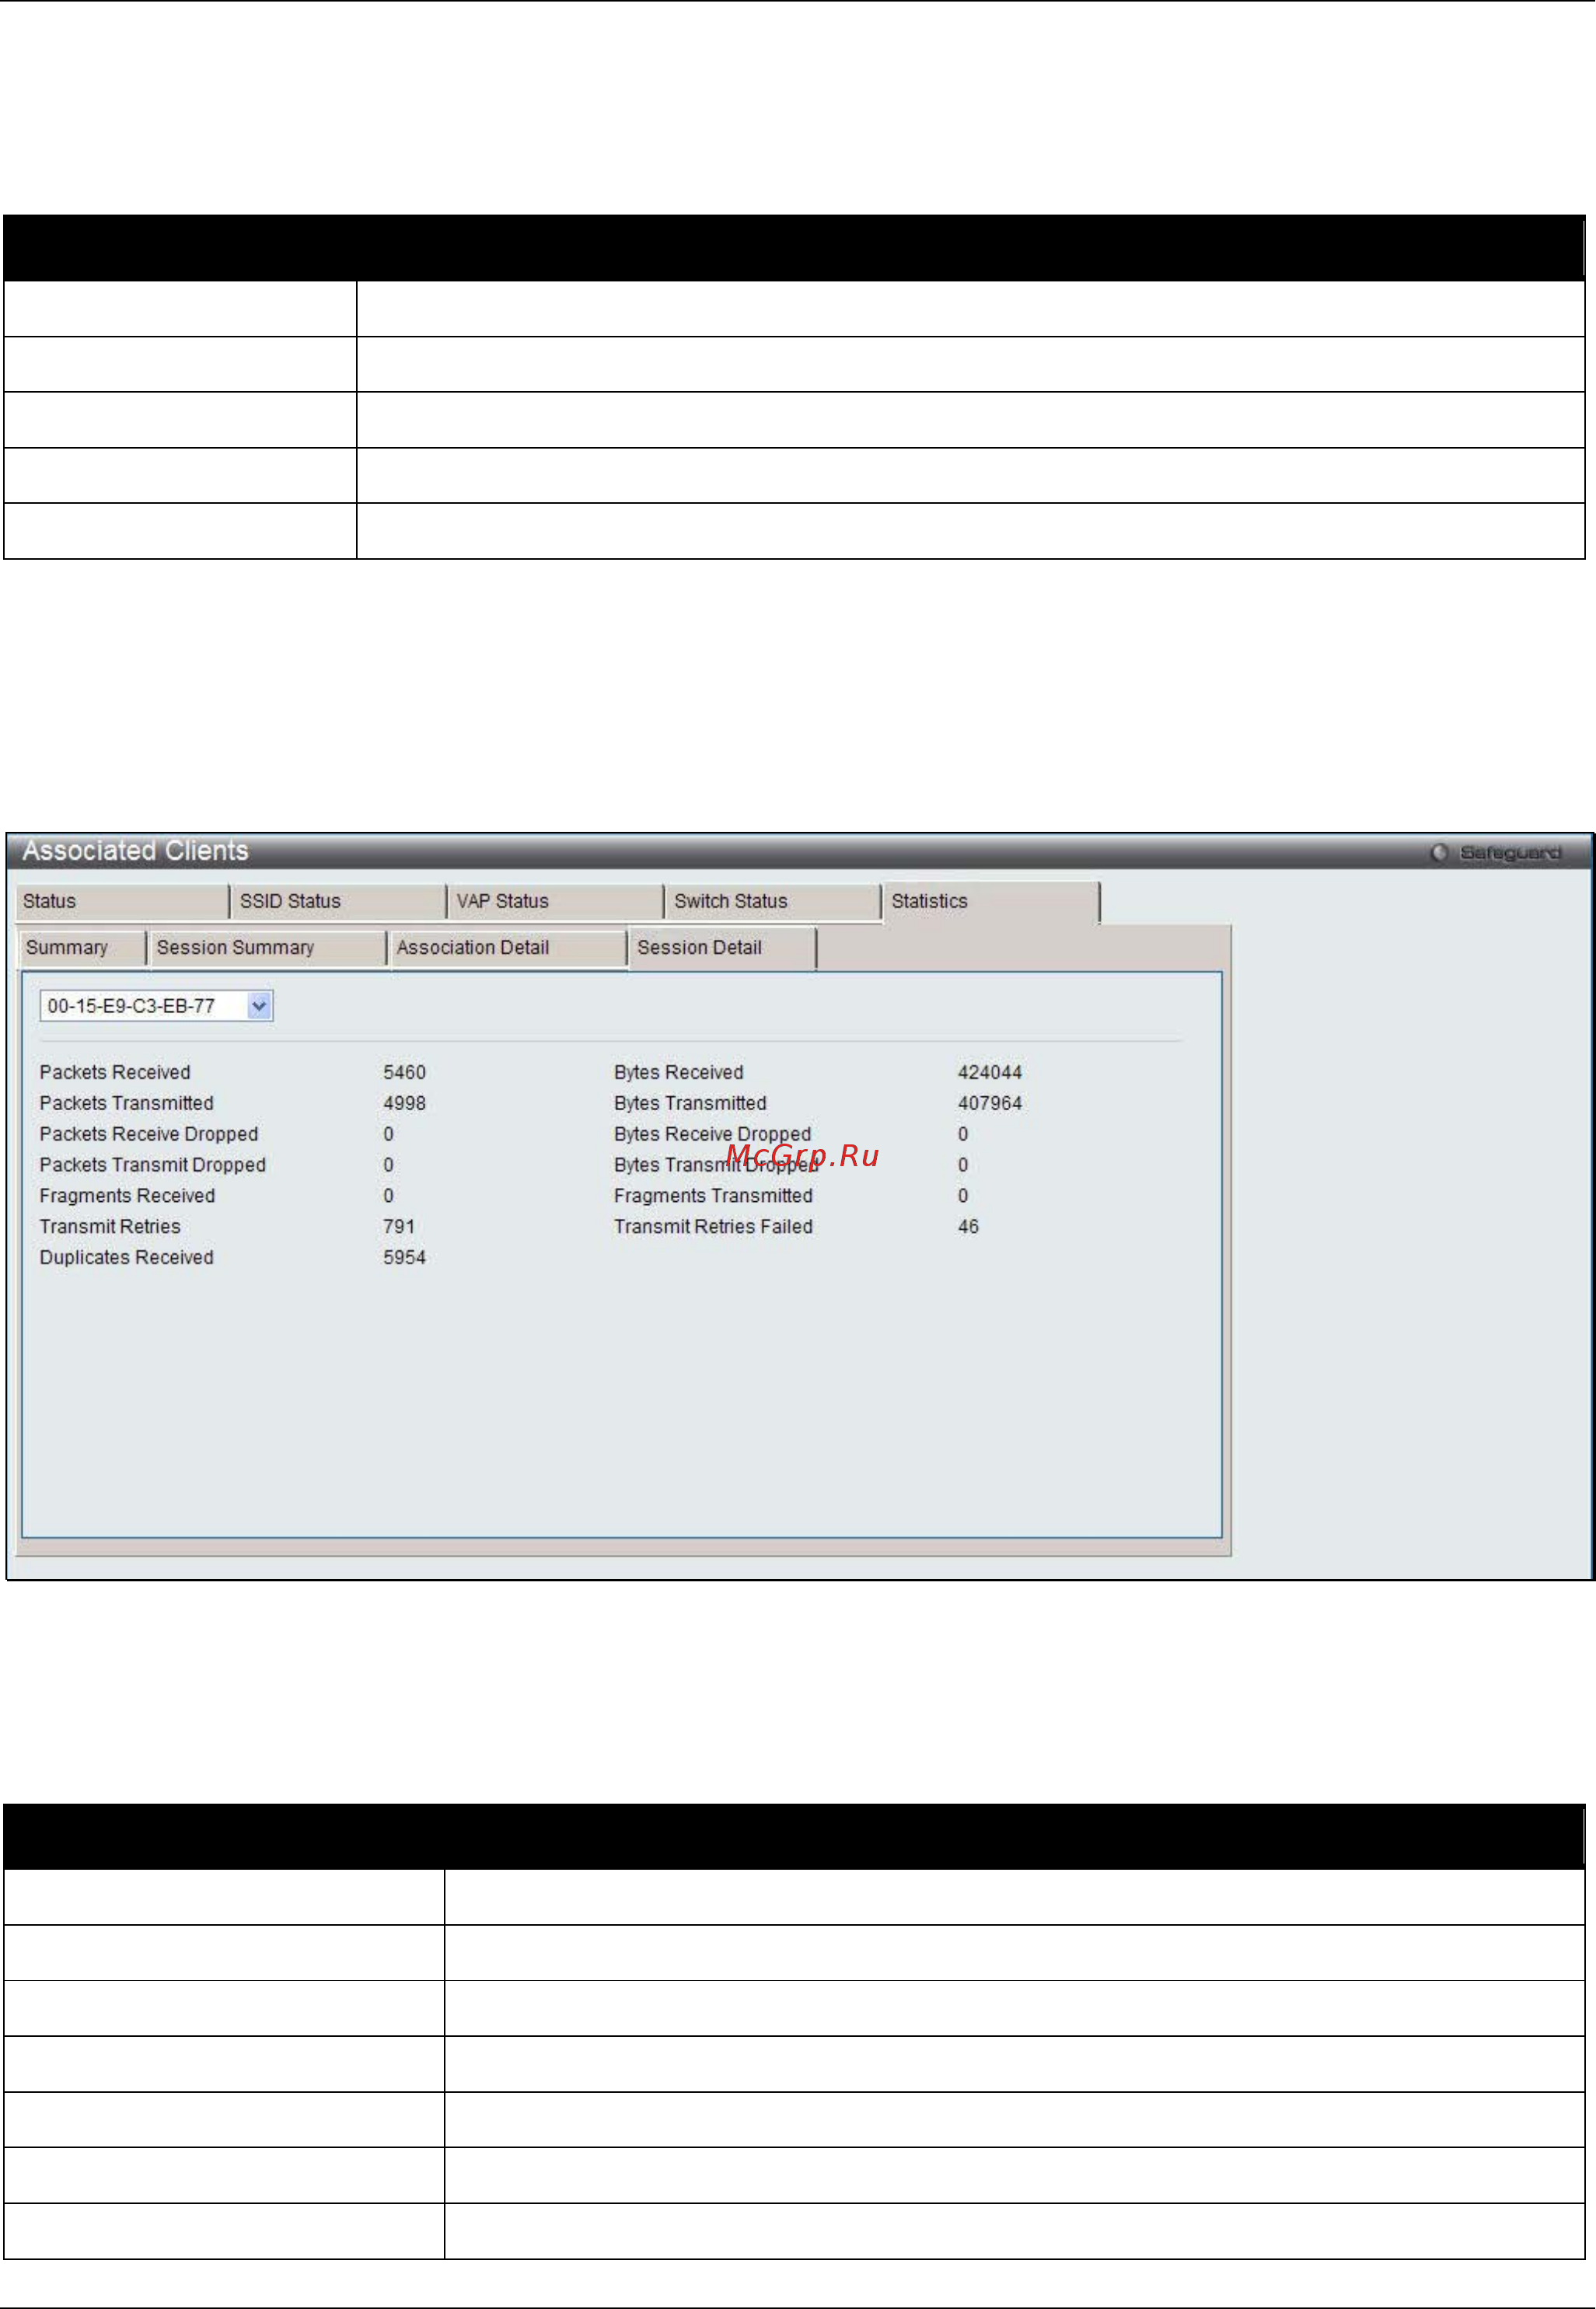Select the Statistics tab
Screen dimensions: 1596x2309
[991, 901]
